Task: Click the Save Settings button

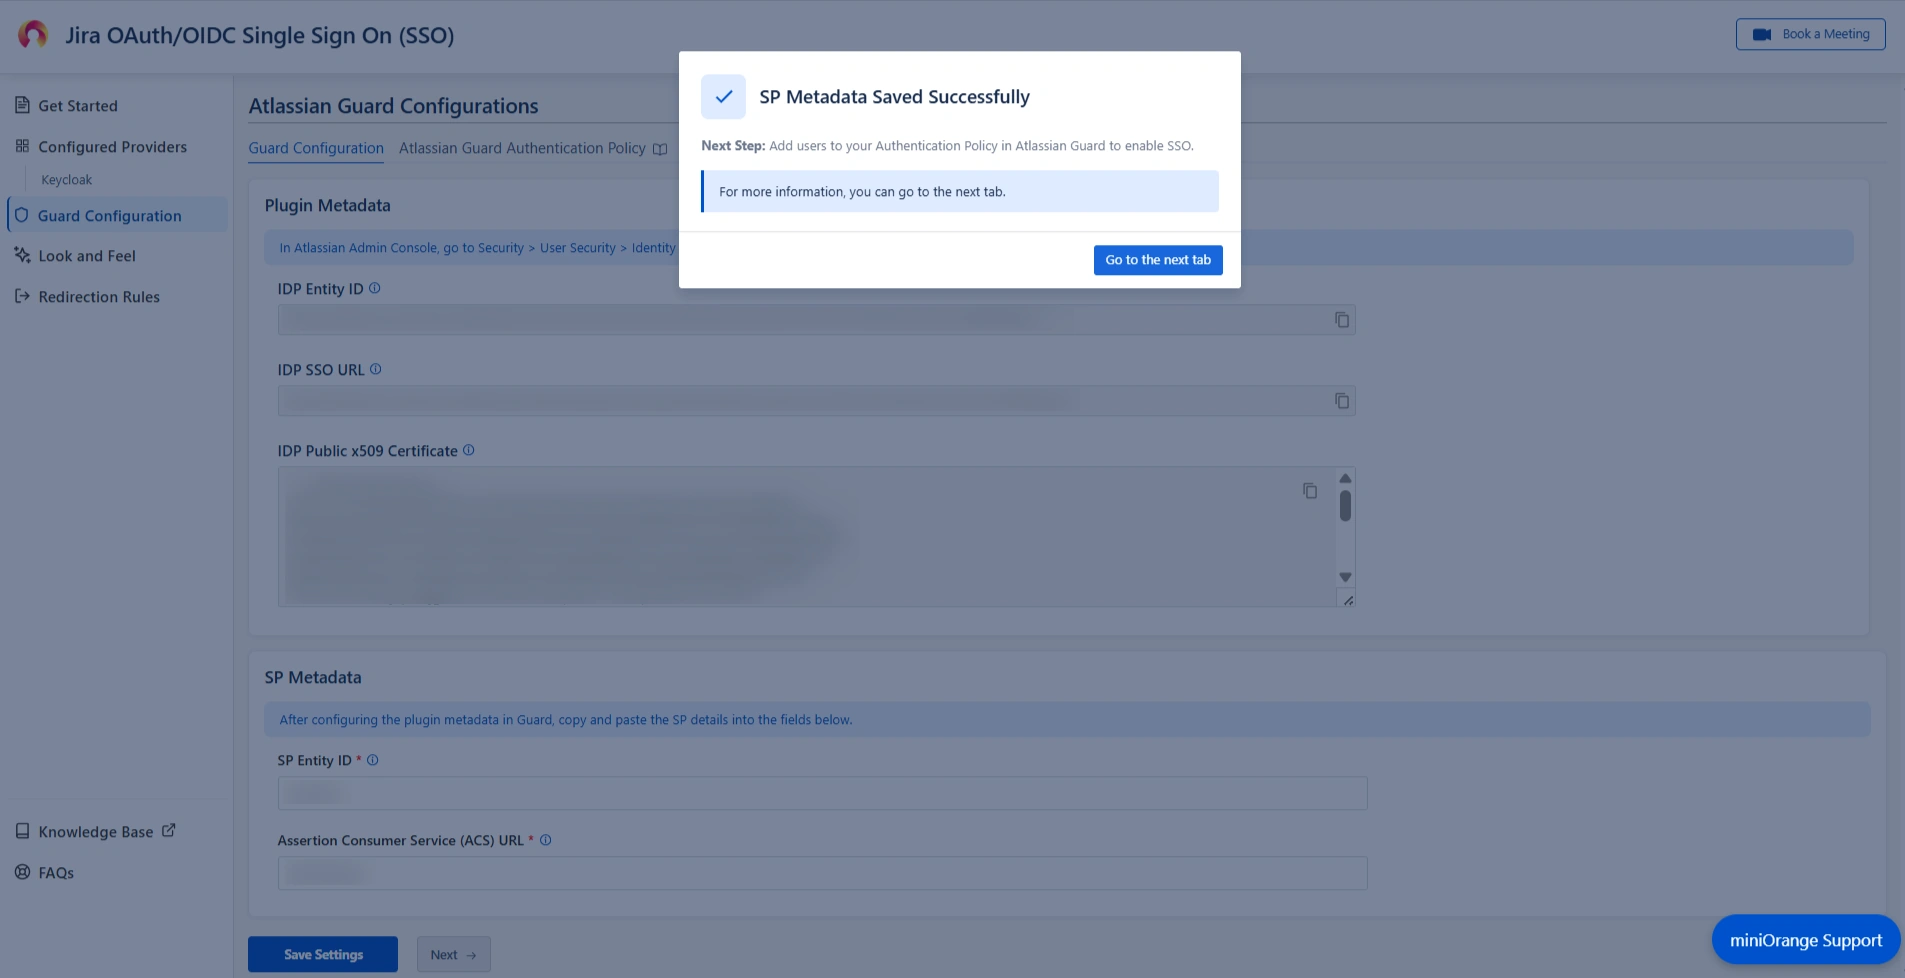Action: 323,955
